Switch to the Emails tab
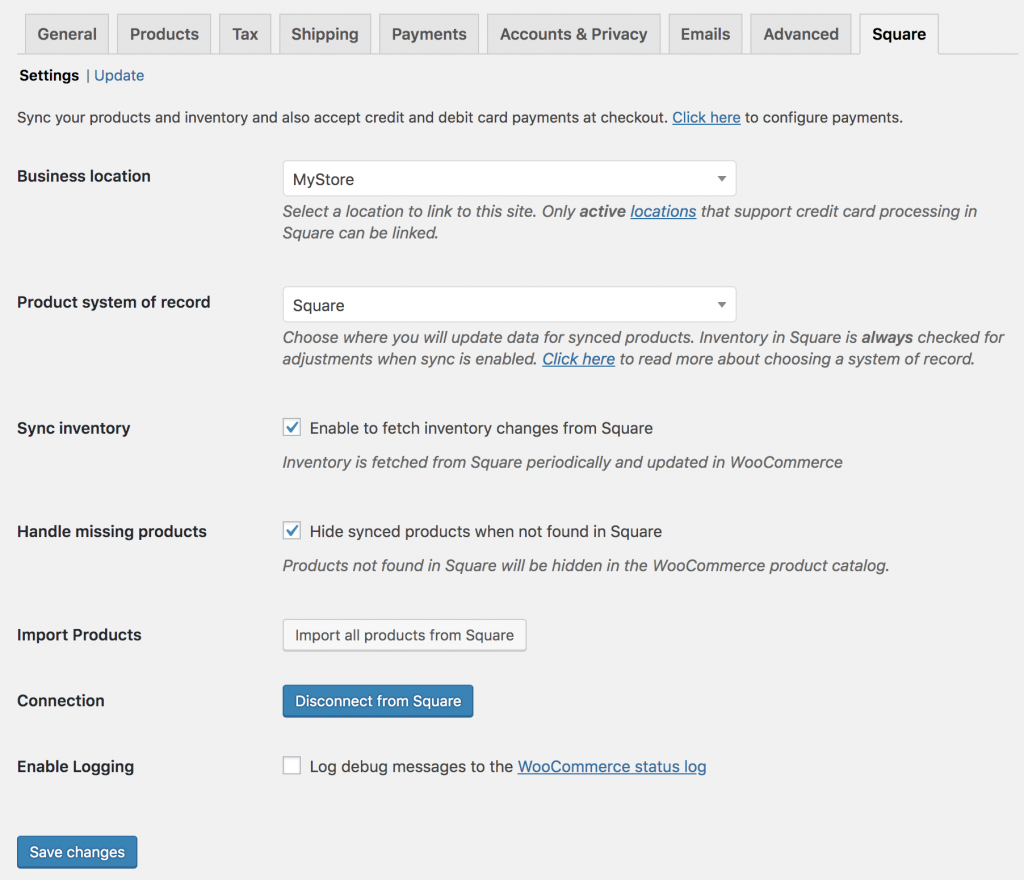Viewport: 1024px width, 880px height. coord(705,34)
